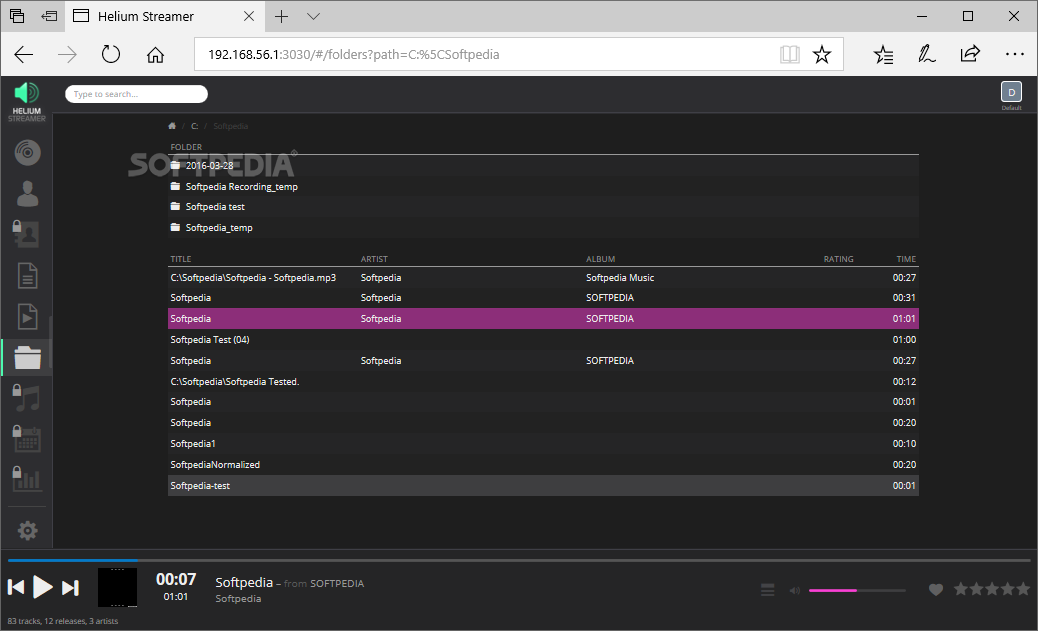Click the Softpedia breadcrumb entry

230,126
